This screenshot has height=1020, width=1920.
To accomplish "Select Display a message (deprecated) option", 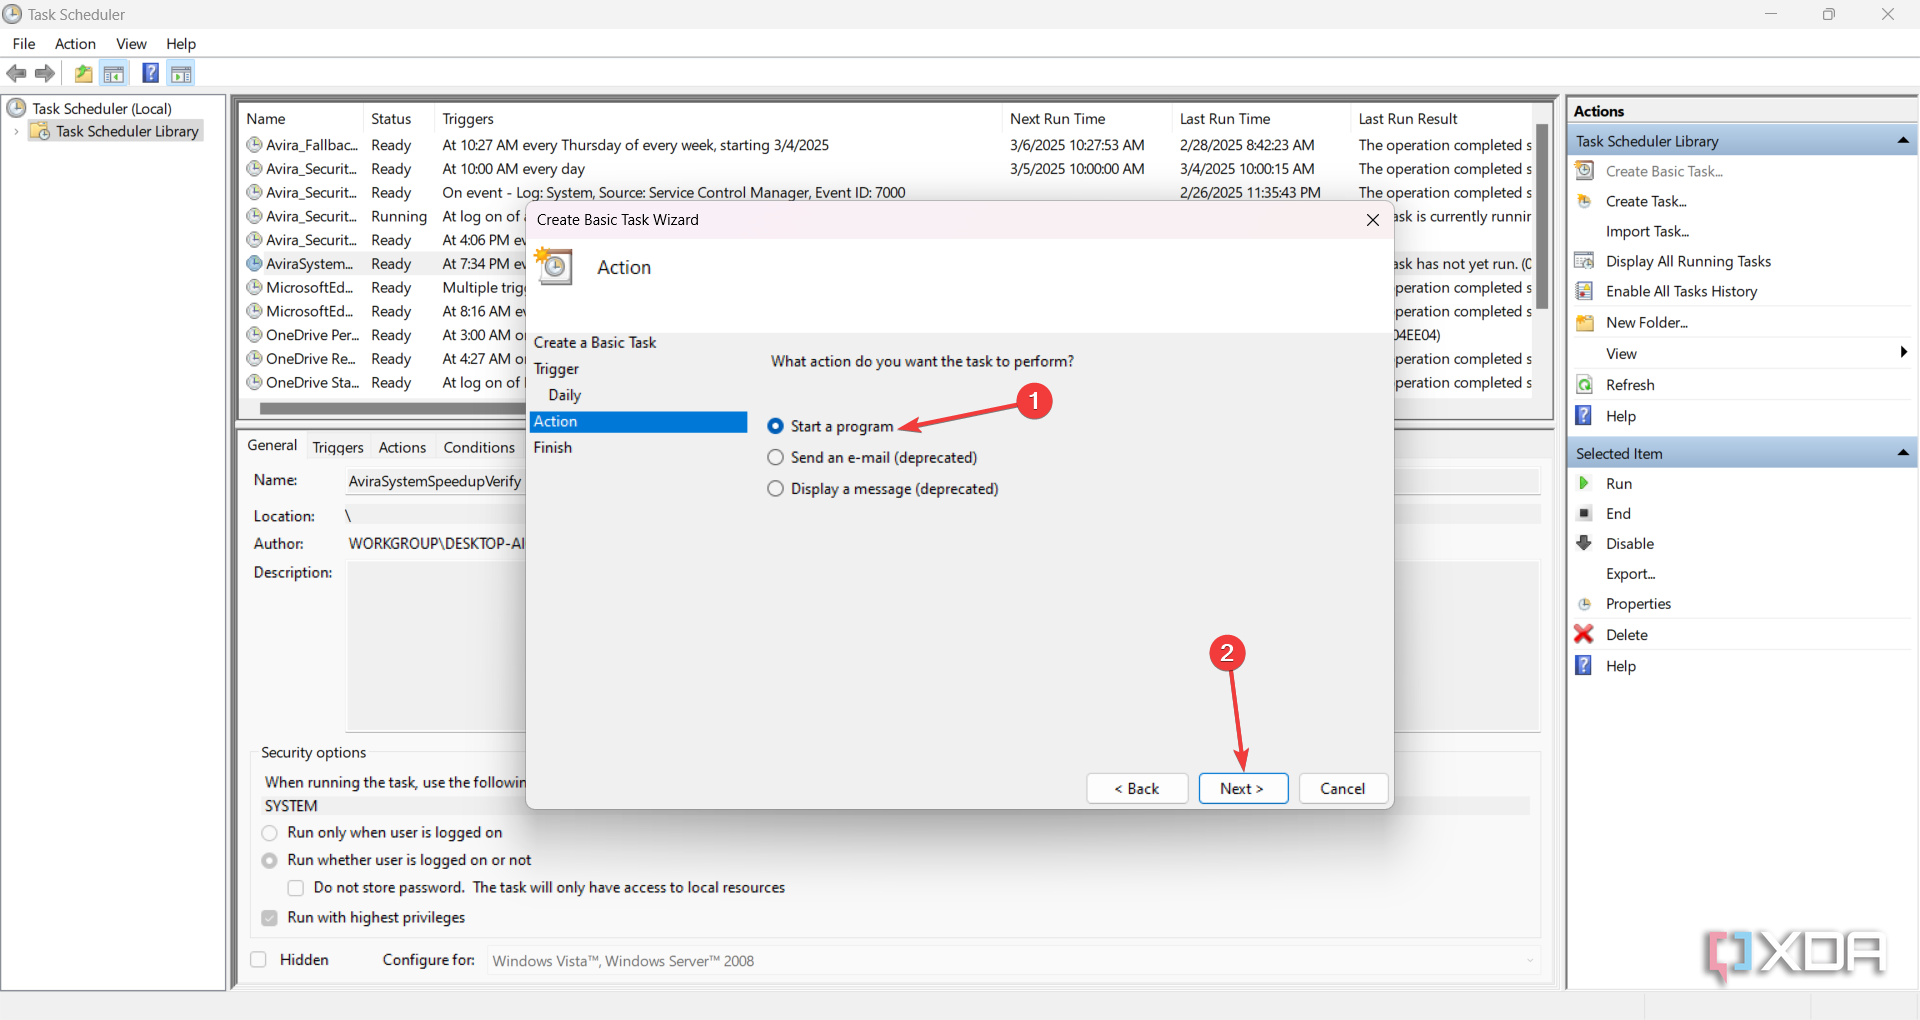I will (775, 489).
